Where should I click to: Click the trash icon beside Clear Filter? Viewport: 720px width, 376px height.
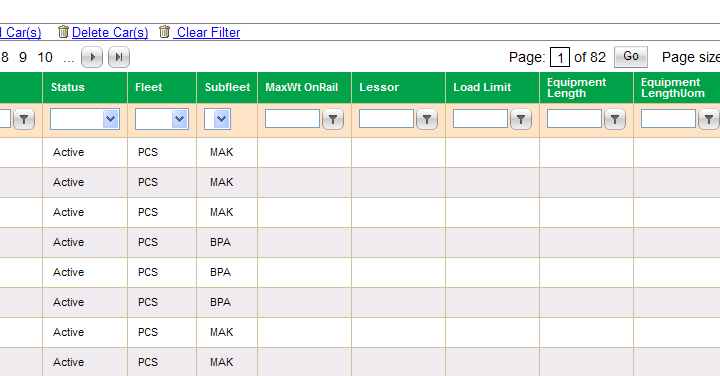(x=164, y=32)
